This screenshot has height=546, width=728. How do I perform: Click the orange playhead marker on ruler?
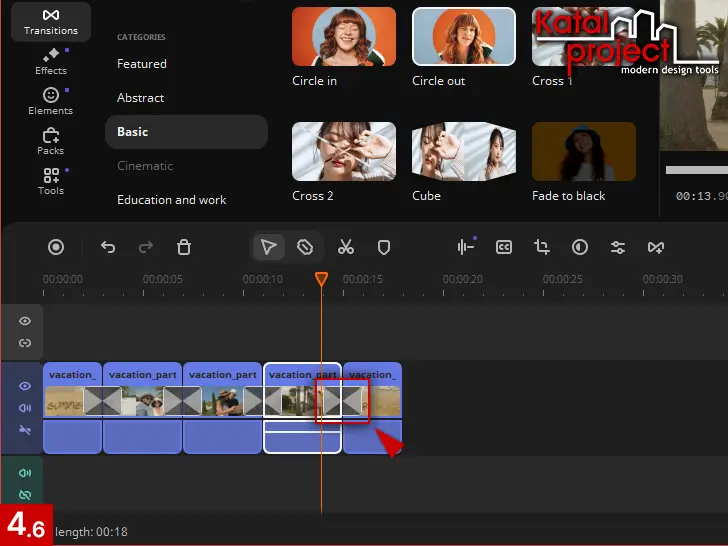point(321,279)
